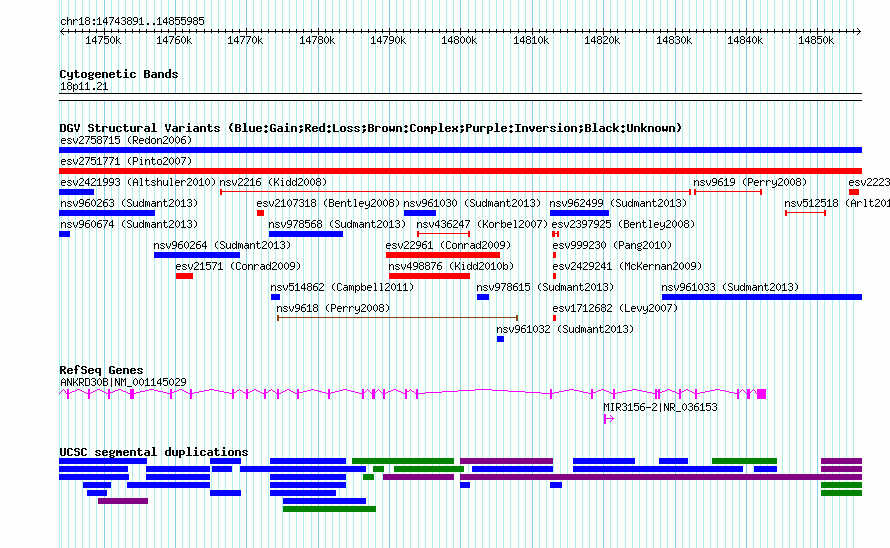Viewport: 890px width, 548px height.
Task: Click the nsv961030 (Sudmant2013) label
Action: click(x=472, y=203)
